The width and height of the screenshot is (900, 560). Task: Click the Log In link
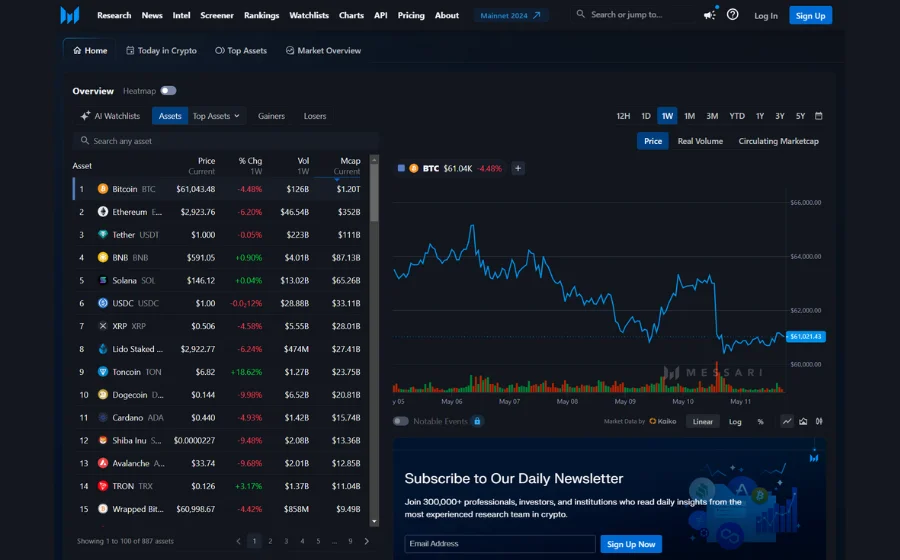tap(766, 15)
